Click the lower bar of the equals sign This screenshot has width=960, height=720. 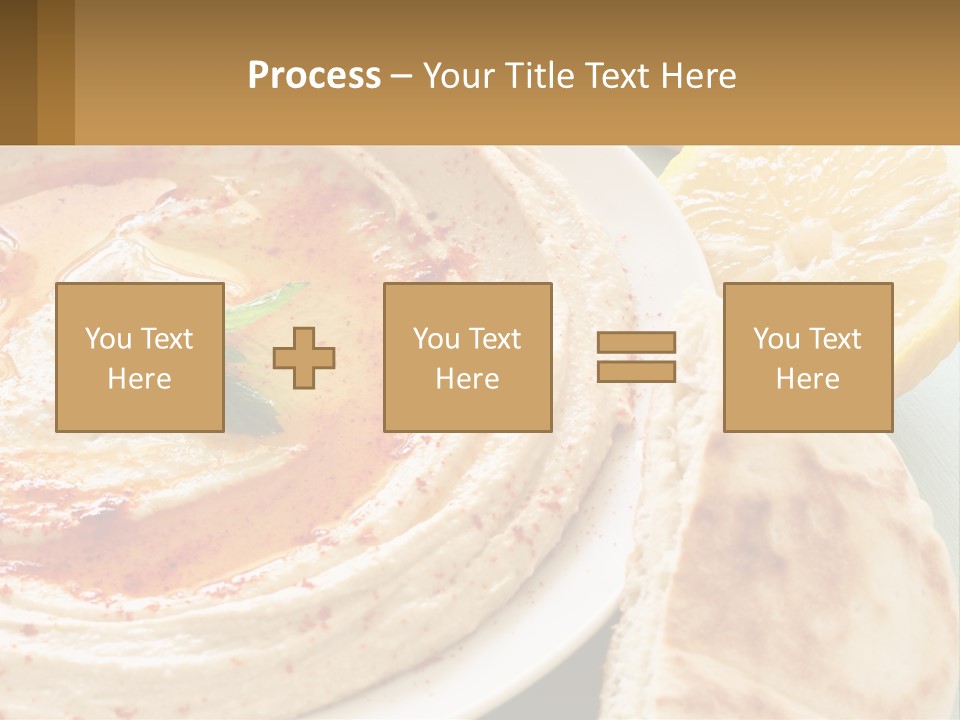pos(636,371)
